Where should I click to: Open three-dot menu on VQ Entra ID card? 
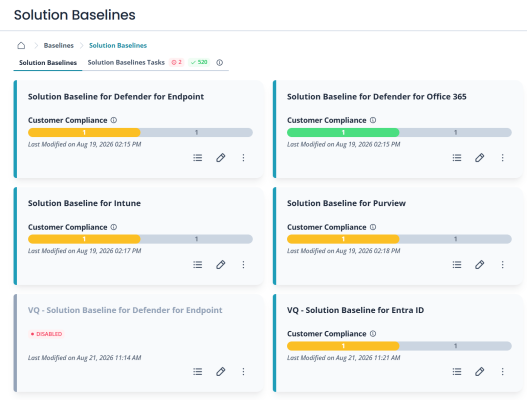click(x=502, y=371)
